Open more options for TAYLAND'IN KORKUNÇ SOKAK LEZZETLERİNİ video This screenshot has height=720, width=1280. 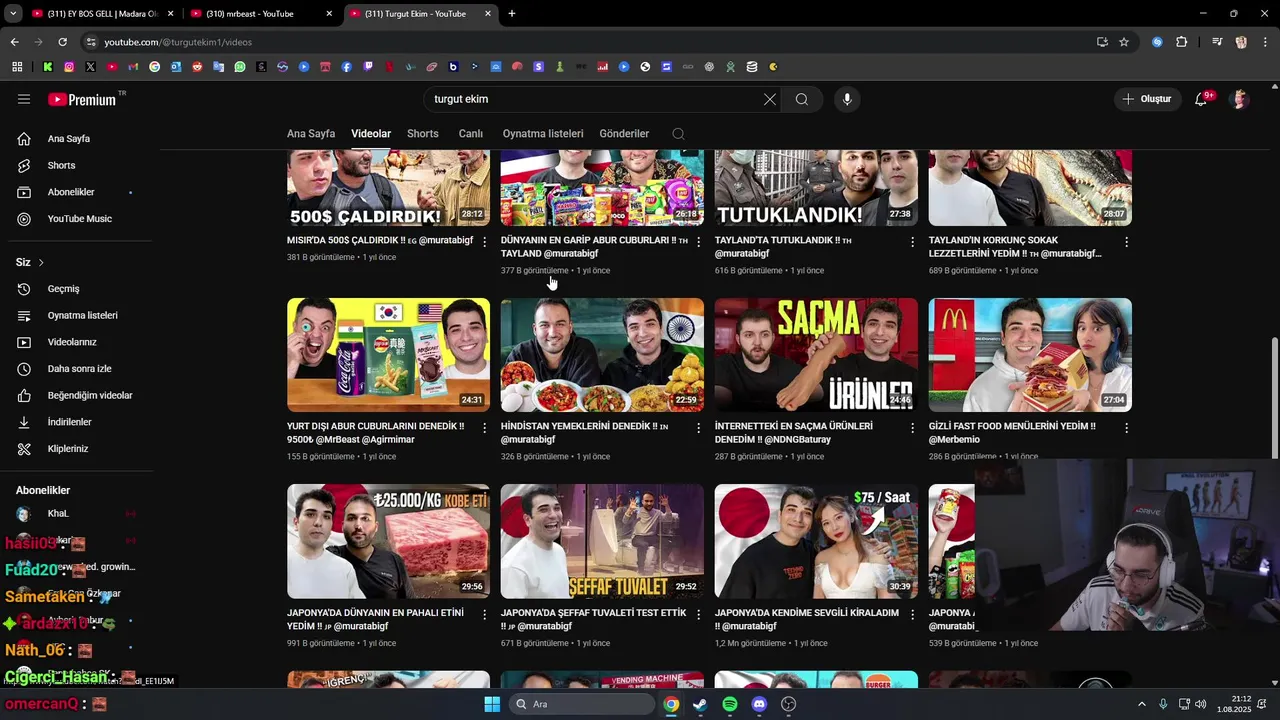tap(1126, 242)
